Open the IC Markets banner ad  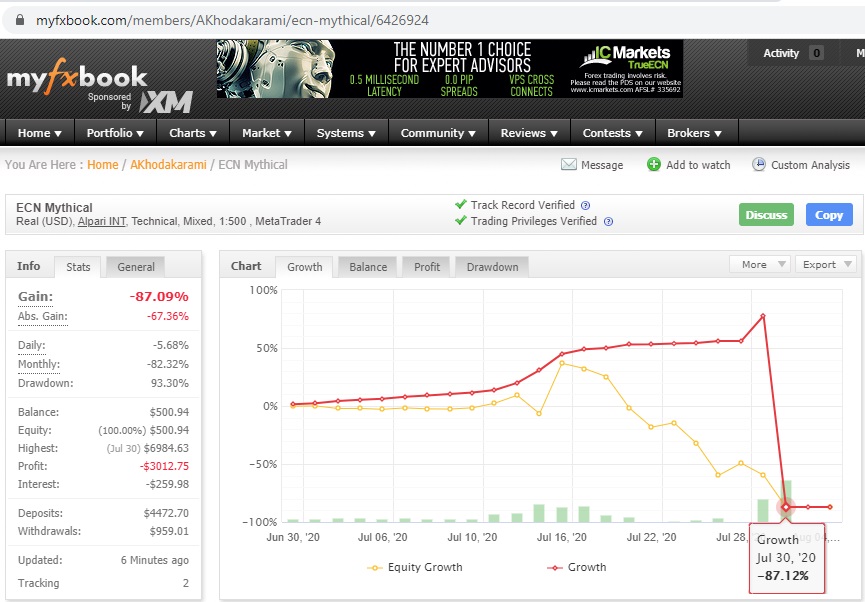[x=450, y=69]
